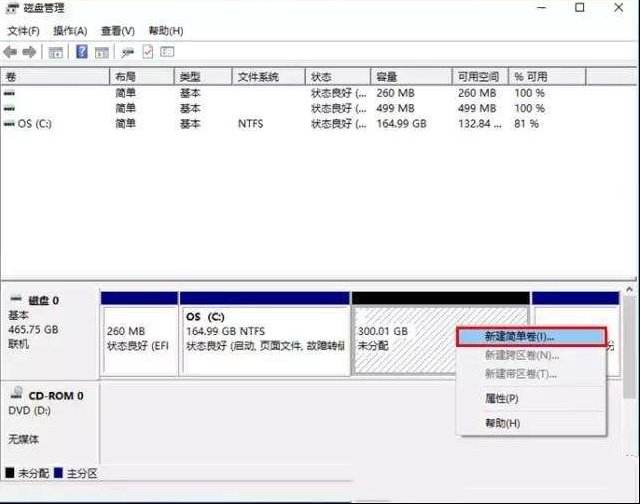The width and height of the screenshot is (640, 504).
Task: Click the 499 MB capacity cell
Action: 395,109
